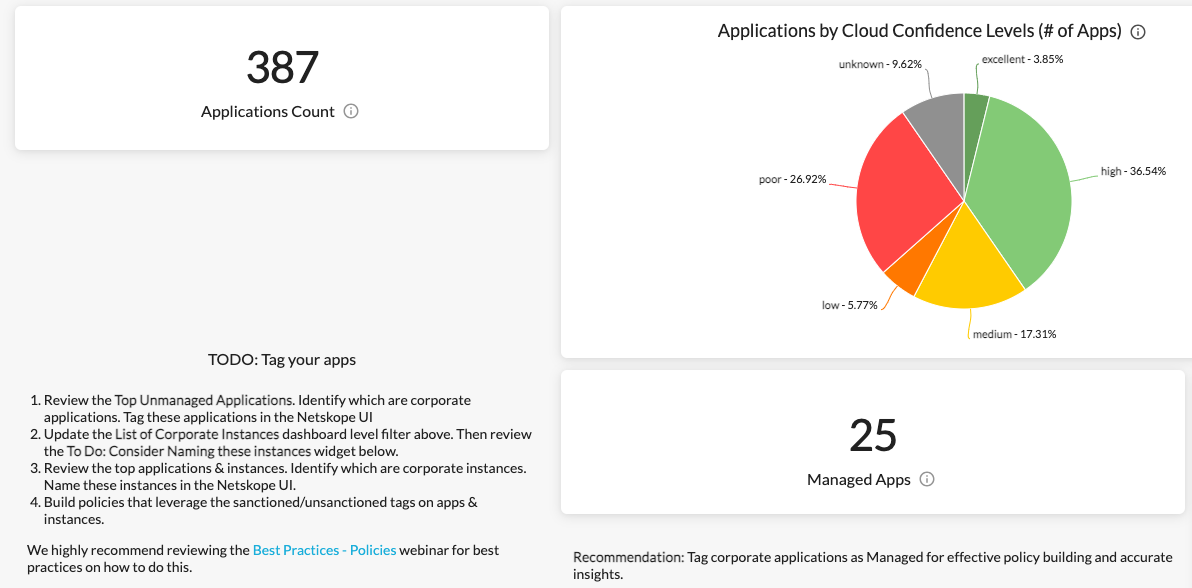Click the 387 applications count value
This screenshot has height=588, width=1192.
pyautogui.click(x=282, y=67)
